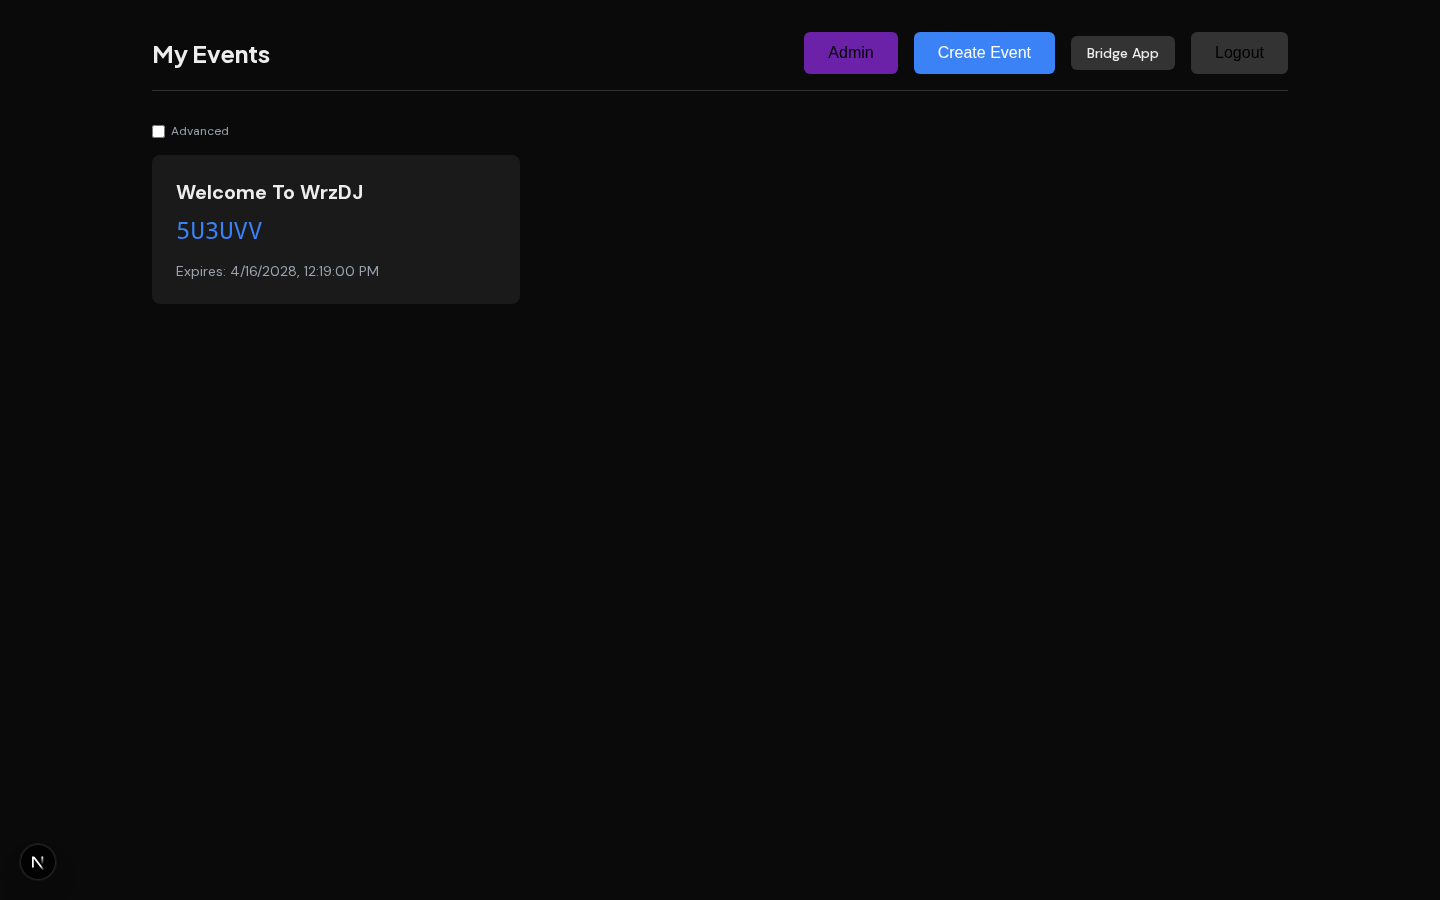Click the blue Create Event button
This screenshot has width=1440, height=900.
(x=984, y=53)
